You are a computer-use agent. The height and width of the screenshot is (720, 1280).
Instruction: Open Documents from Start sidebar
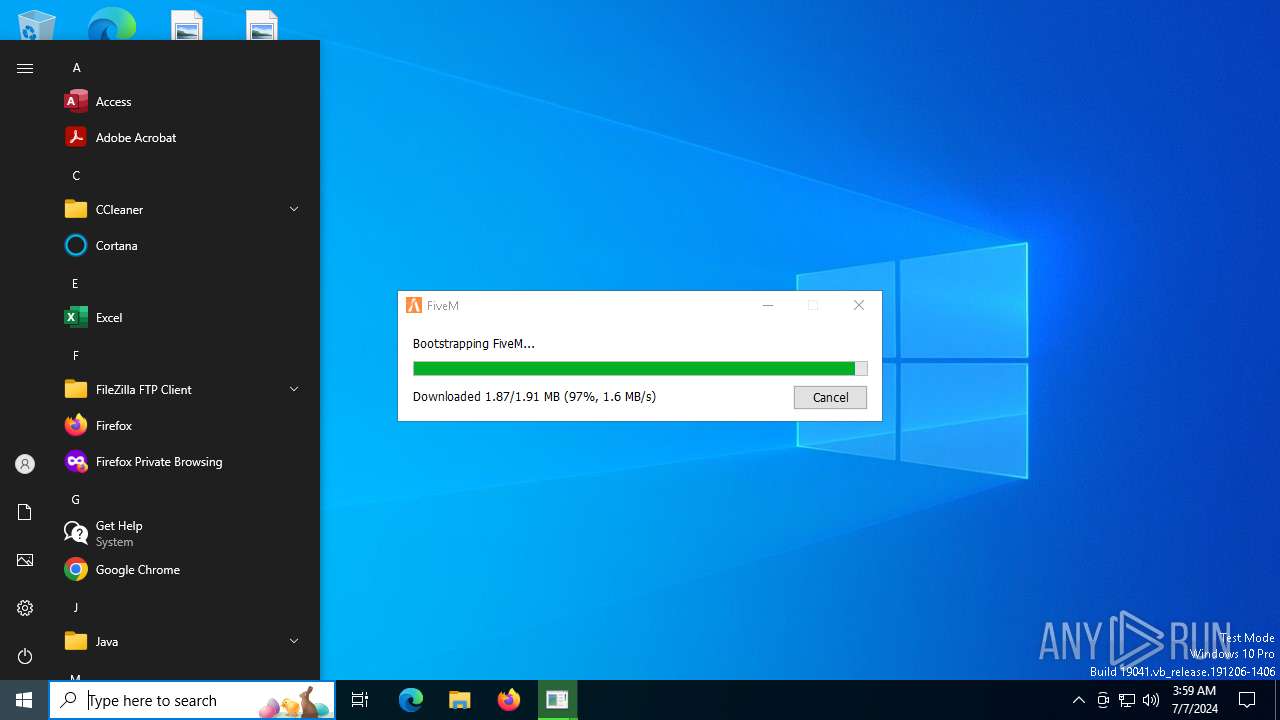[x=25, y=512]
